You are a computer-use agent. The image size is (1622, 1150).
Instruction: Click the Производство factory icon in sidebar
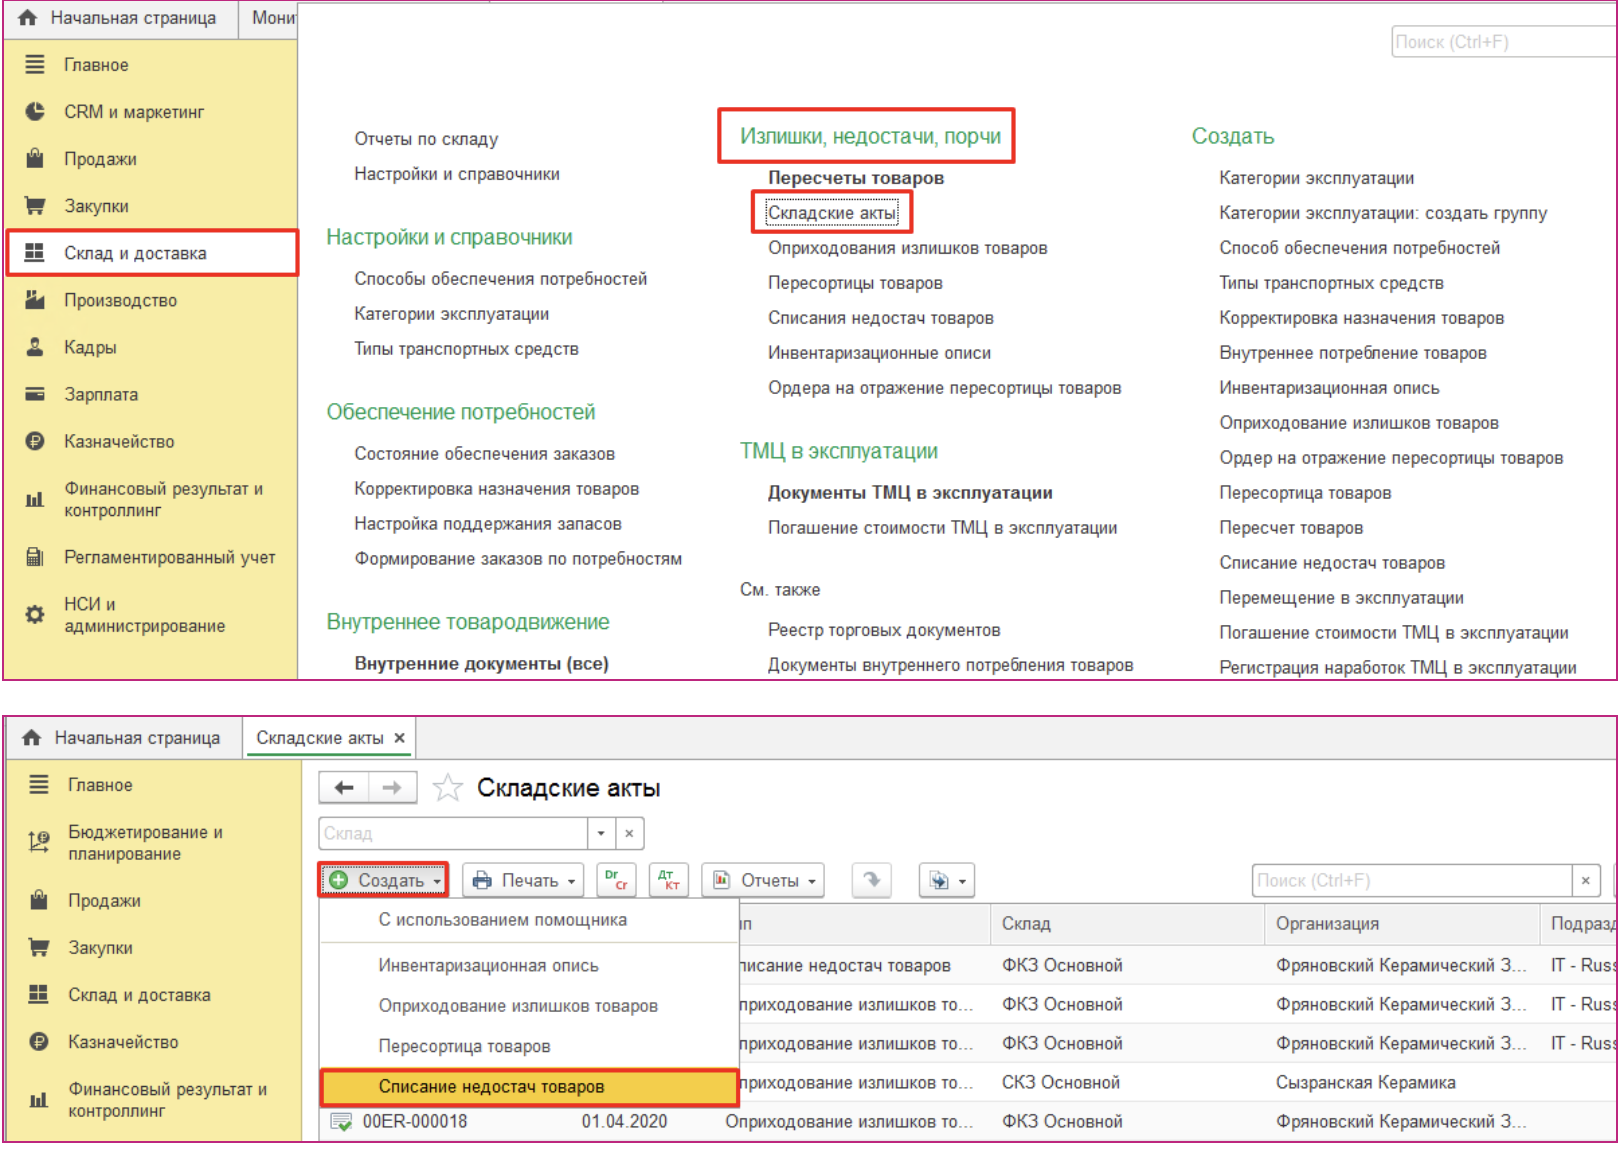[35, 300]
